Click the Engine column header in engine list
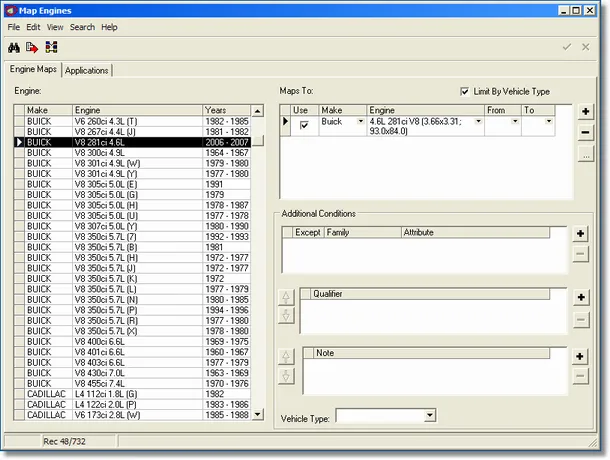610x460 pixels. (x=138, y=110)
